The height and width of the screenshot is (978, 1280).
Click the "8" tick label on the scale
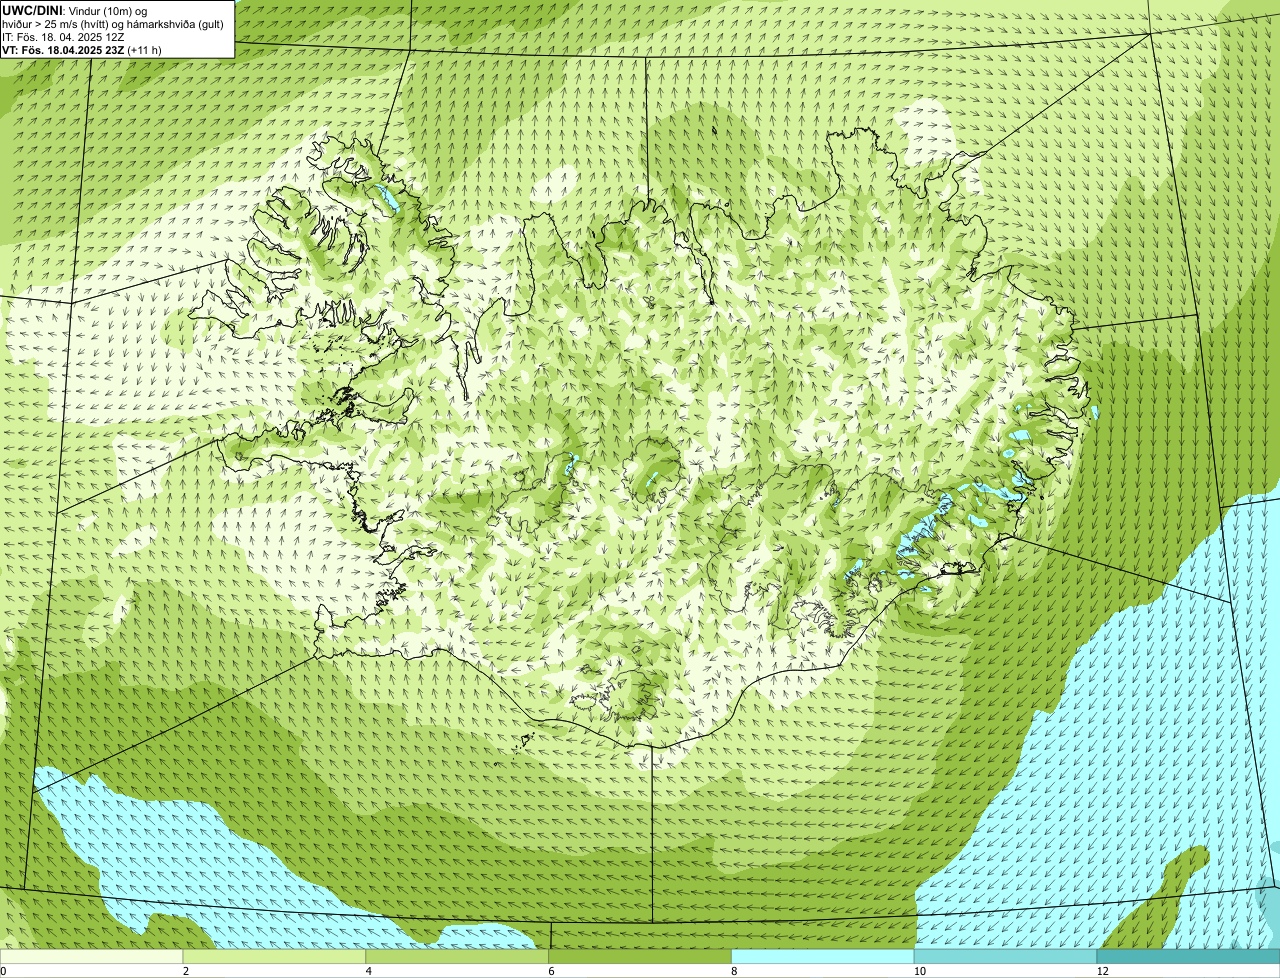click(734, 971)
